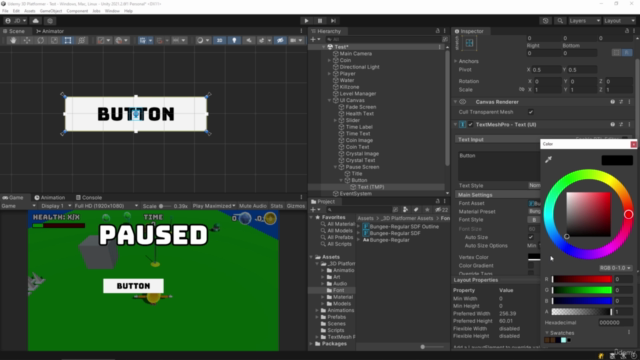Toggle scene audio icon
The image size is (640, 360).
[x=249, y=40]
